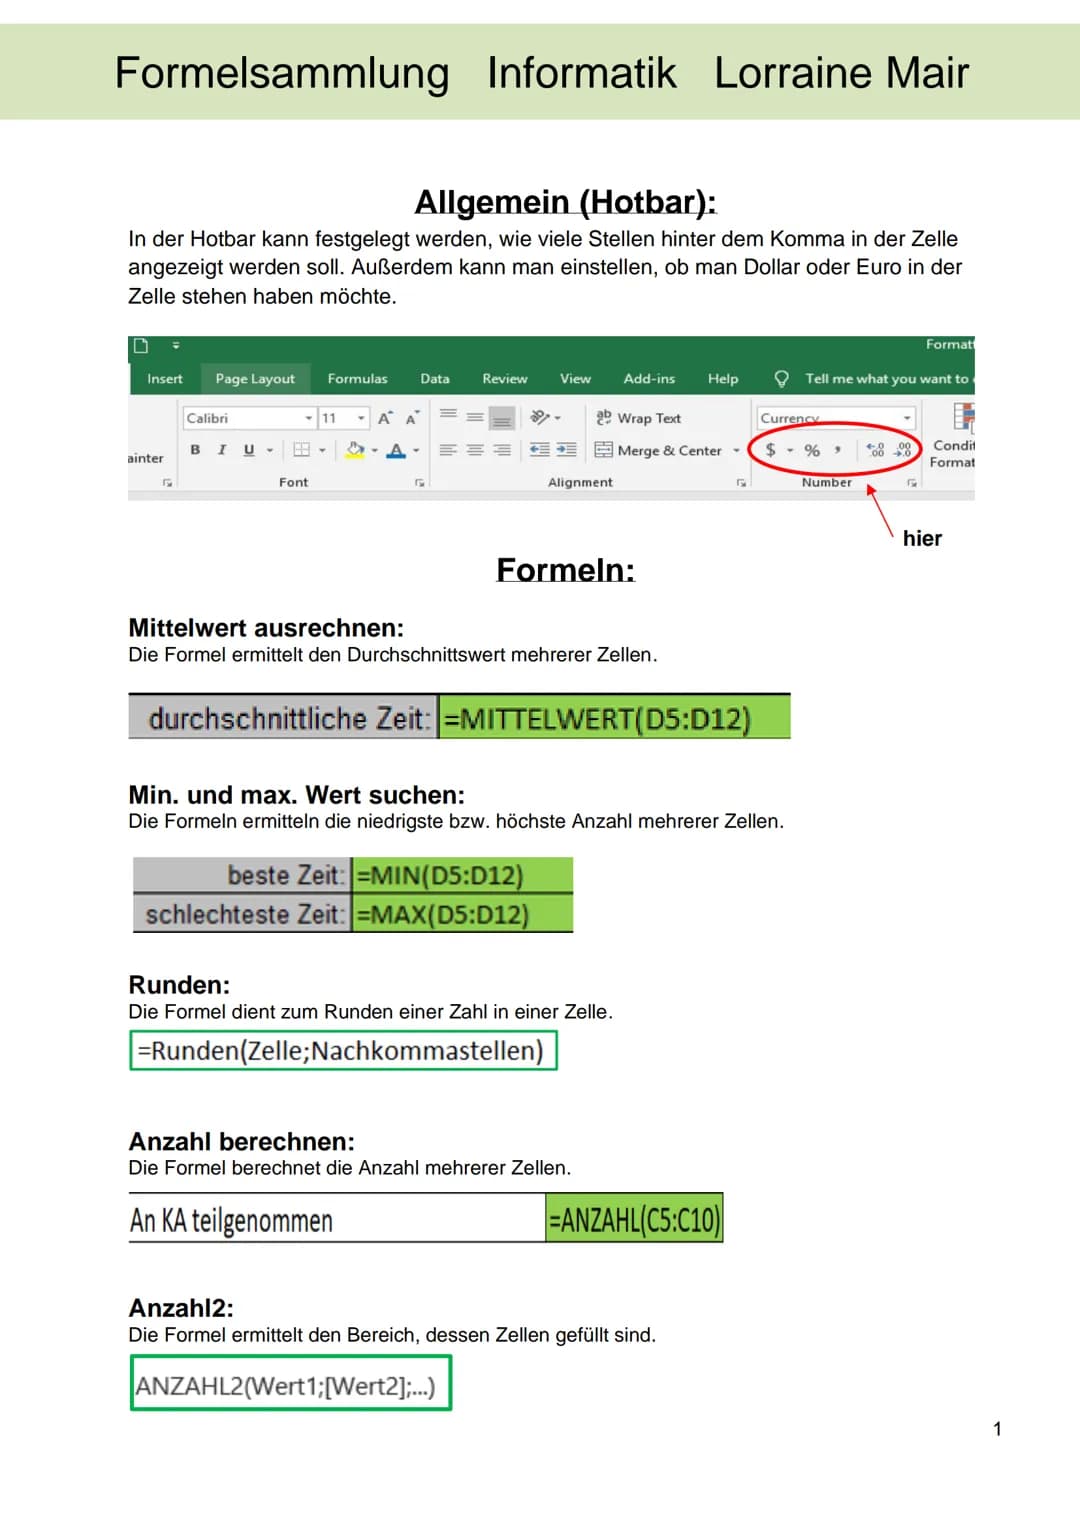
Task: Open the Currency number format dropdown
Action: click(x=907, y=418)
